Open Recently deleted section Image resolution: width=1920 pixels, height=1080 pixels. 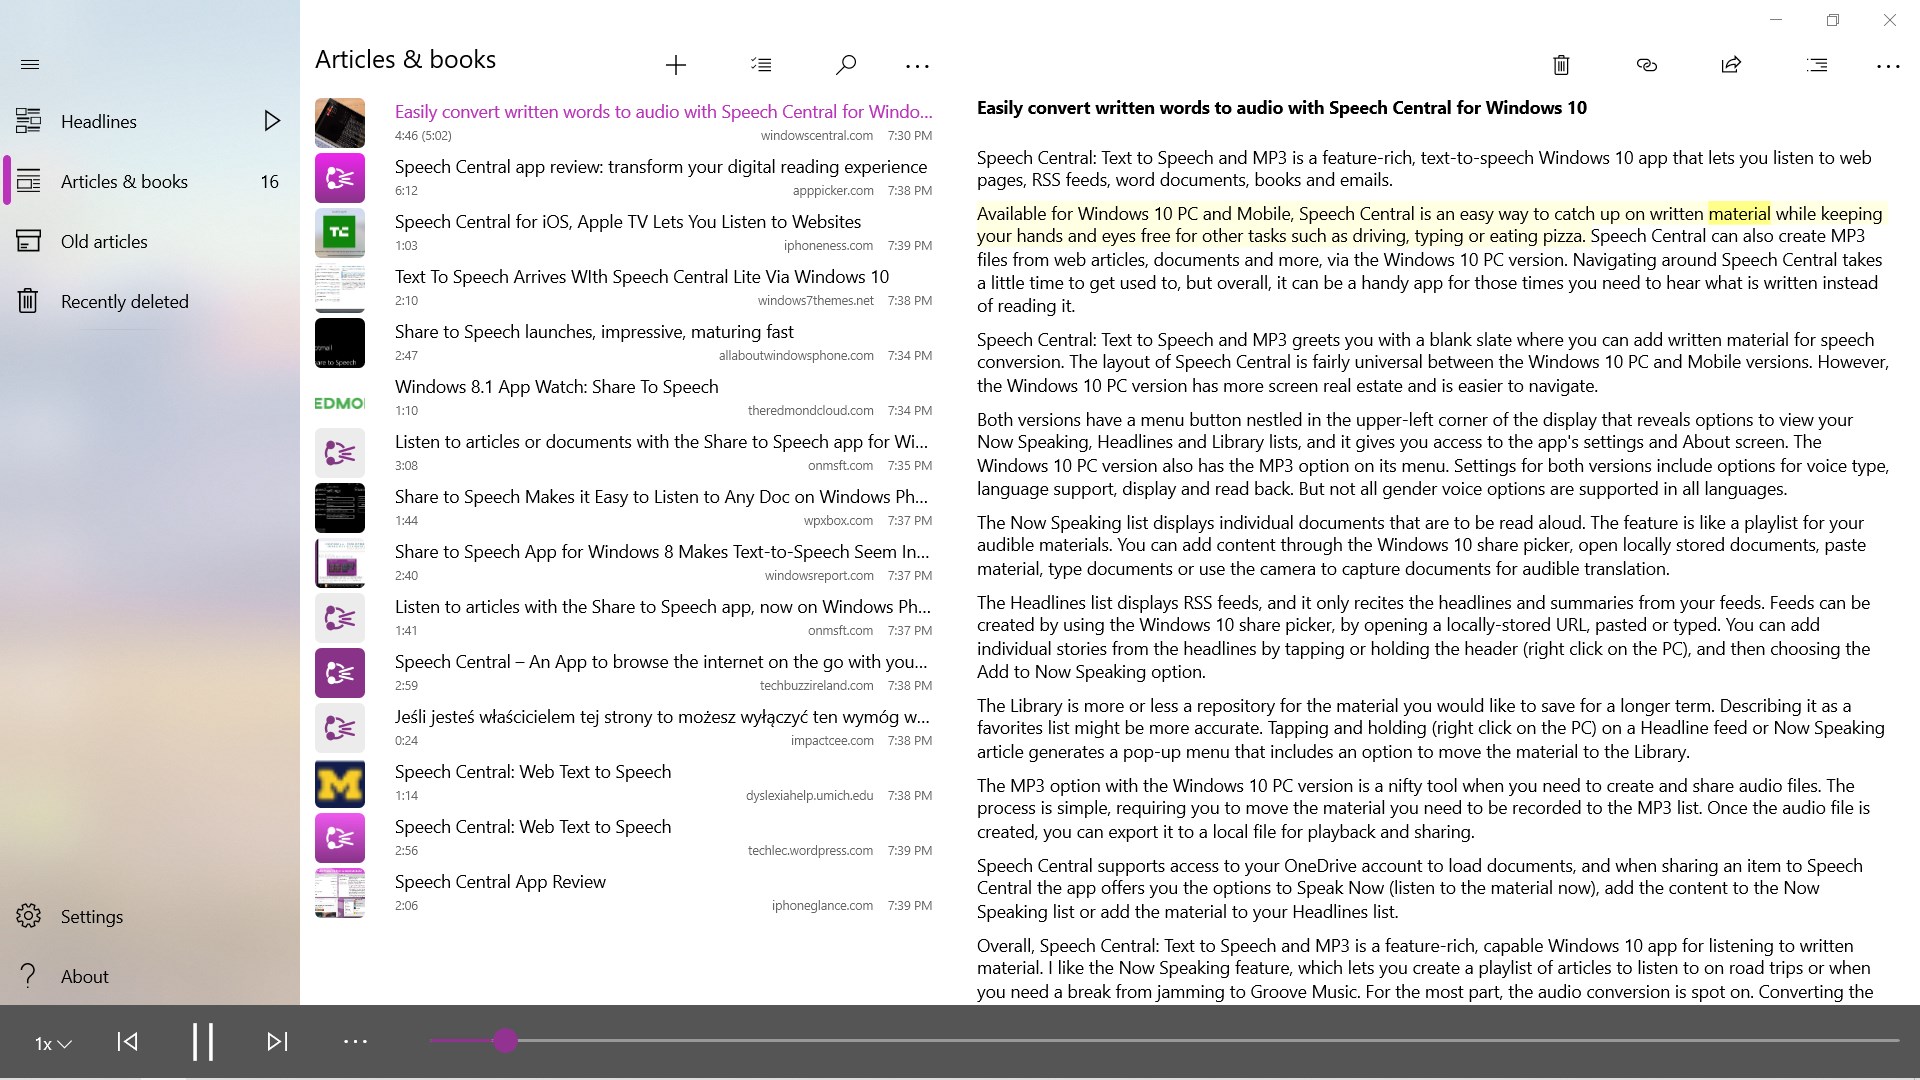[150, 301]
